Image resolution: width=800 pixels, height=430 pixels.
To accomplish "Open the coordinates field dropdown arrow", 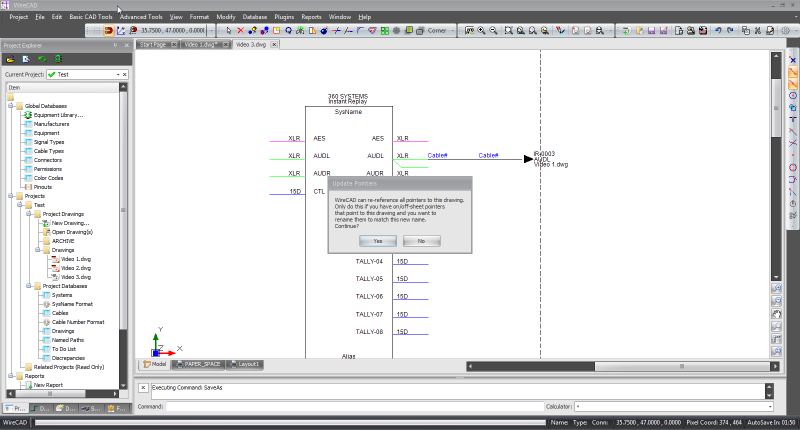I will tap(212, 31).
